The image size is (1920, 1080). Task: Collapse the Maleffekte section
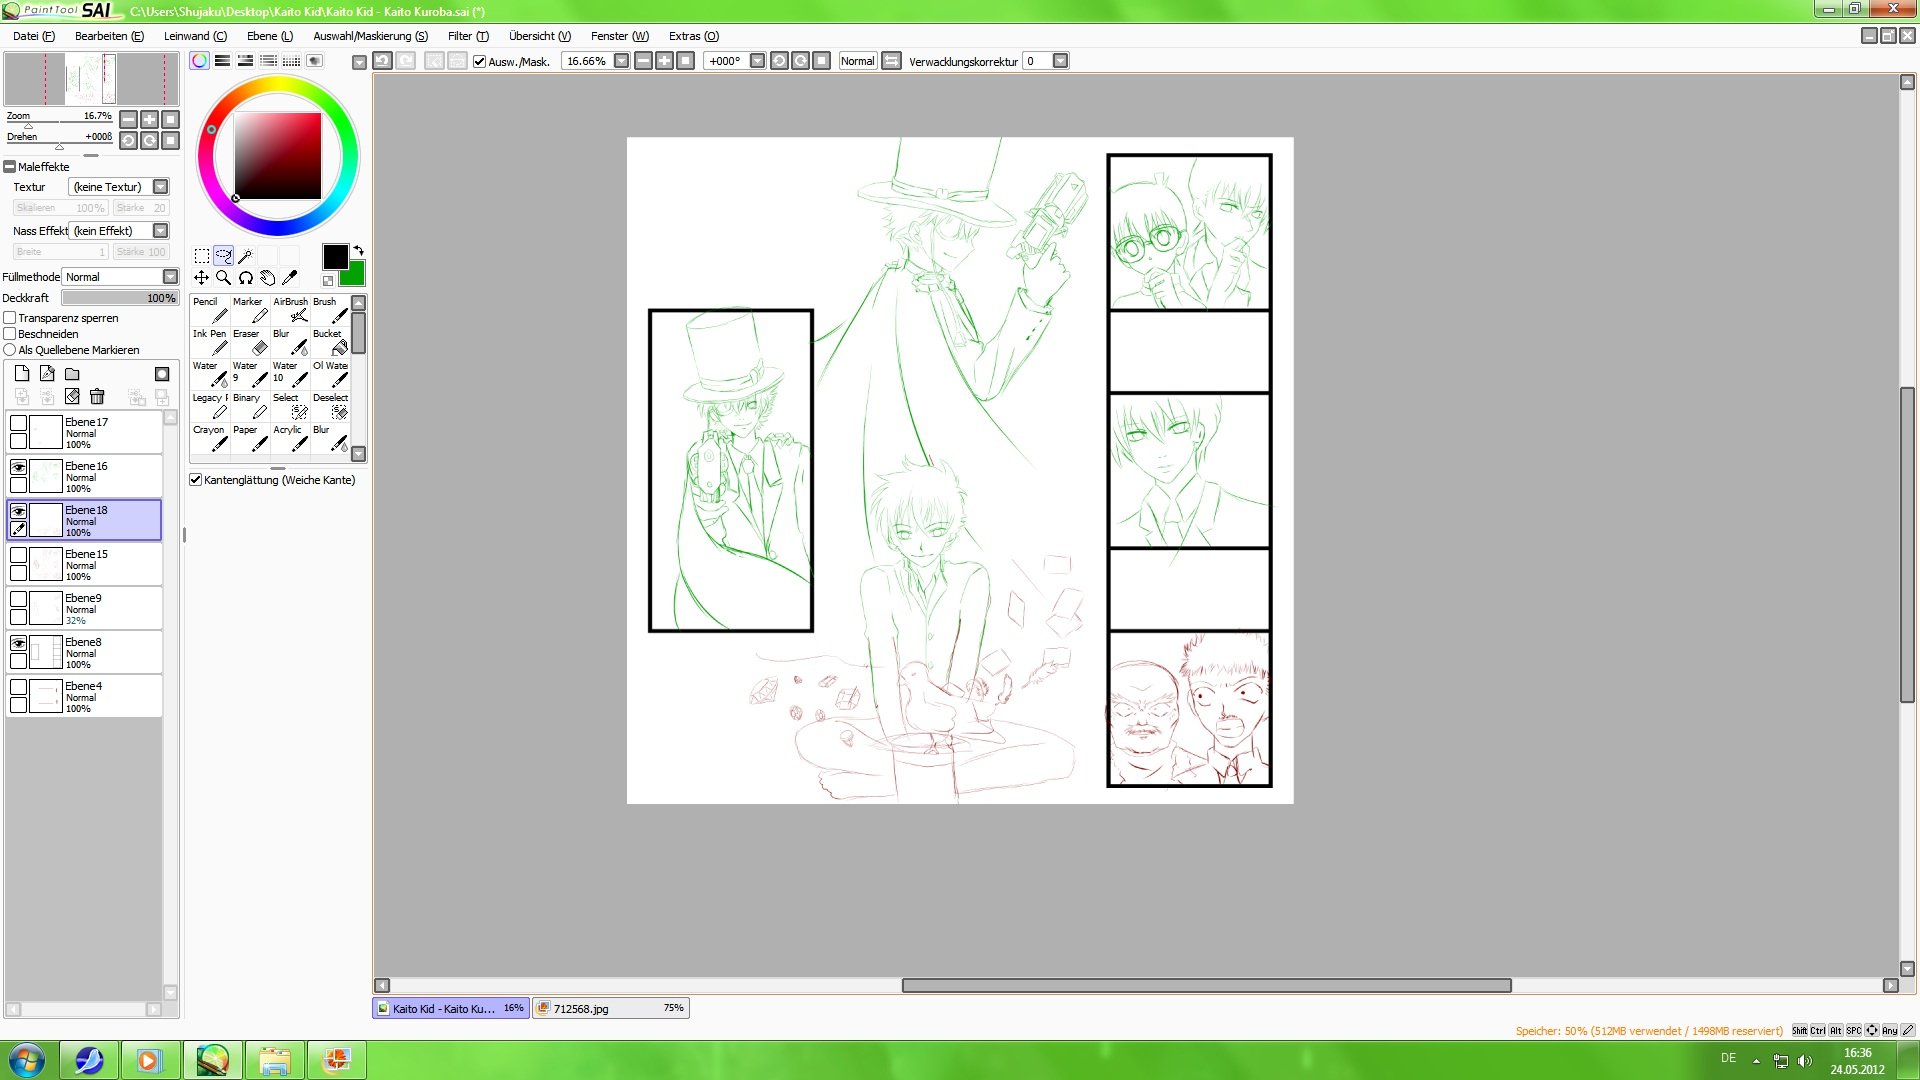[x=10, y=167]
